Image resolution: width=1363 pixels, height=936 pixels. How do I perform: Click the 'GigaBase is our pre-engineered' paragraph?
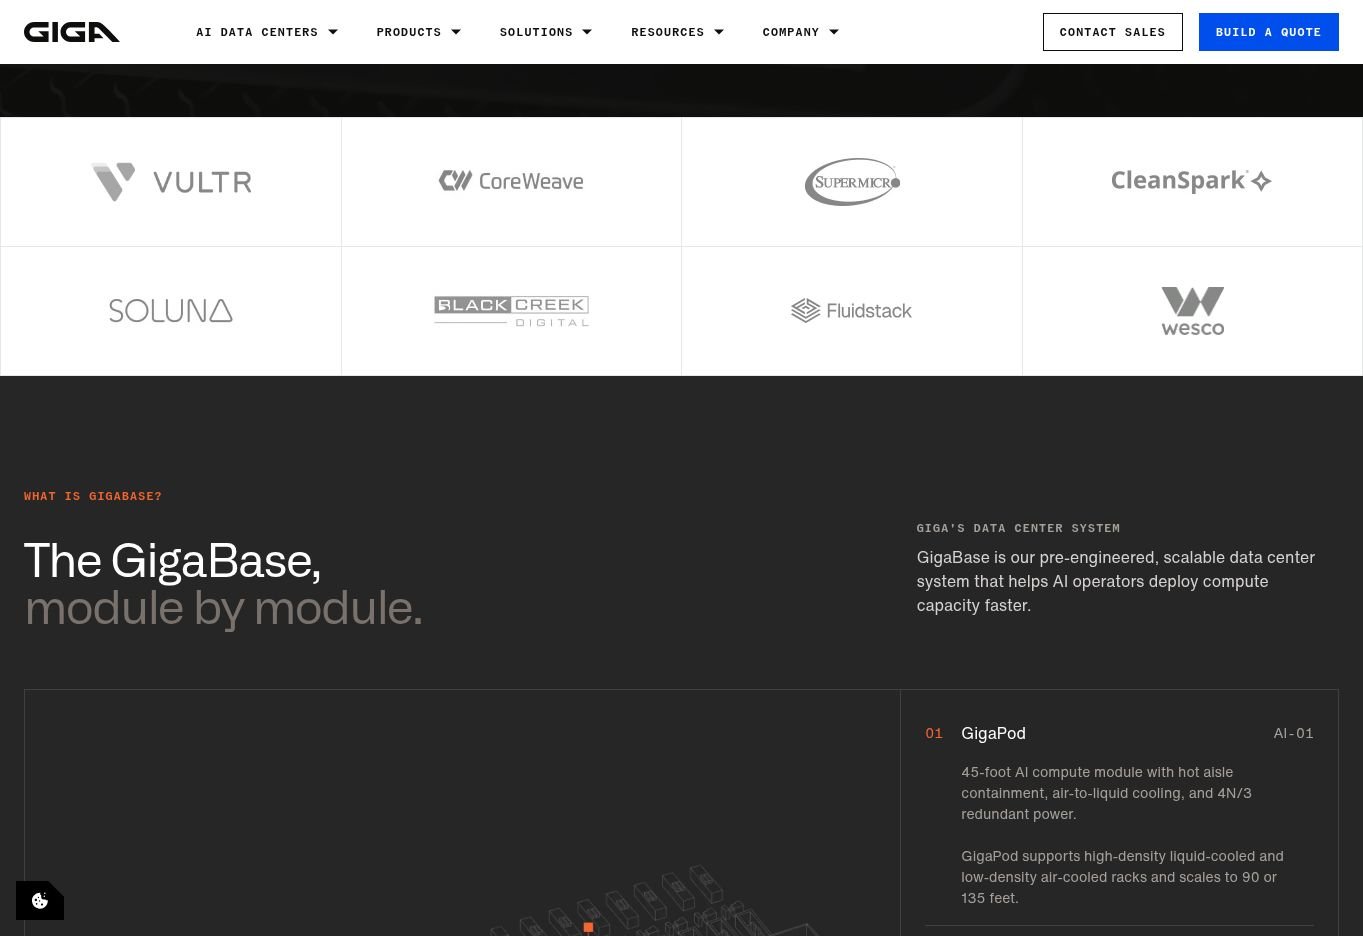[1116, 581]
